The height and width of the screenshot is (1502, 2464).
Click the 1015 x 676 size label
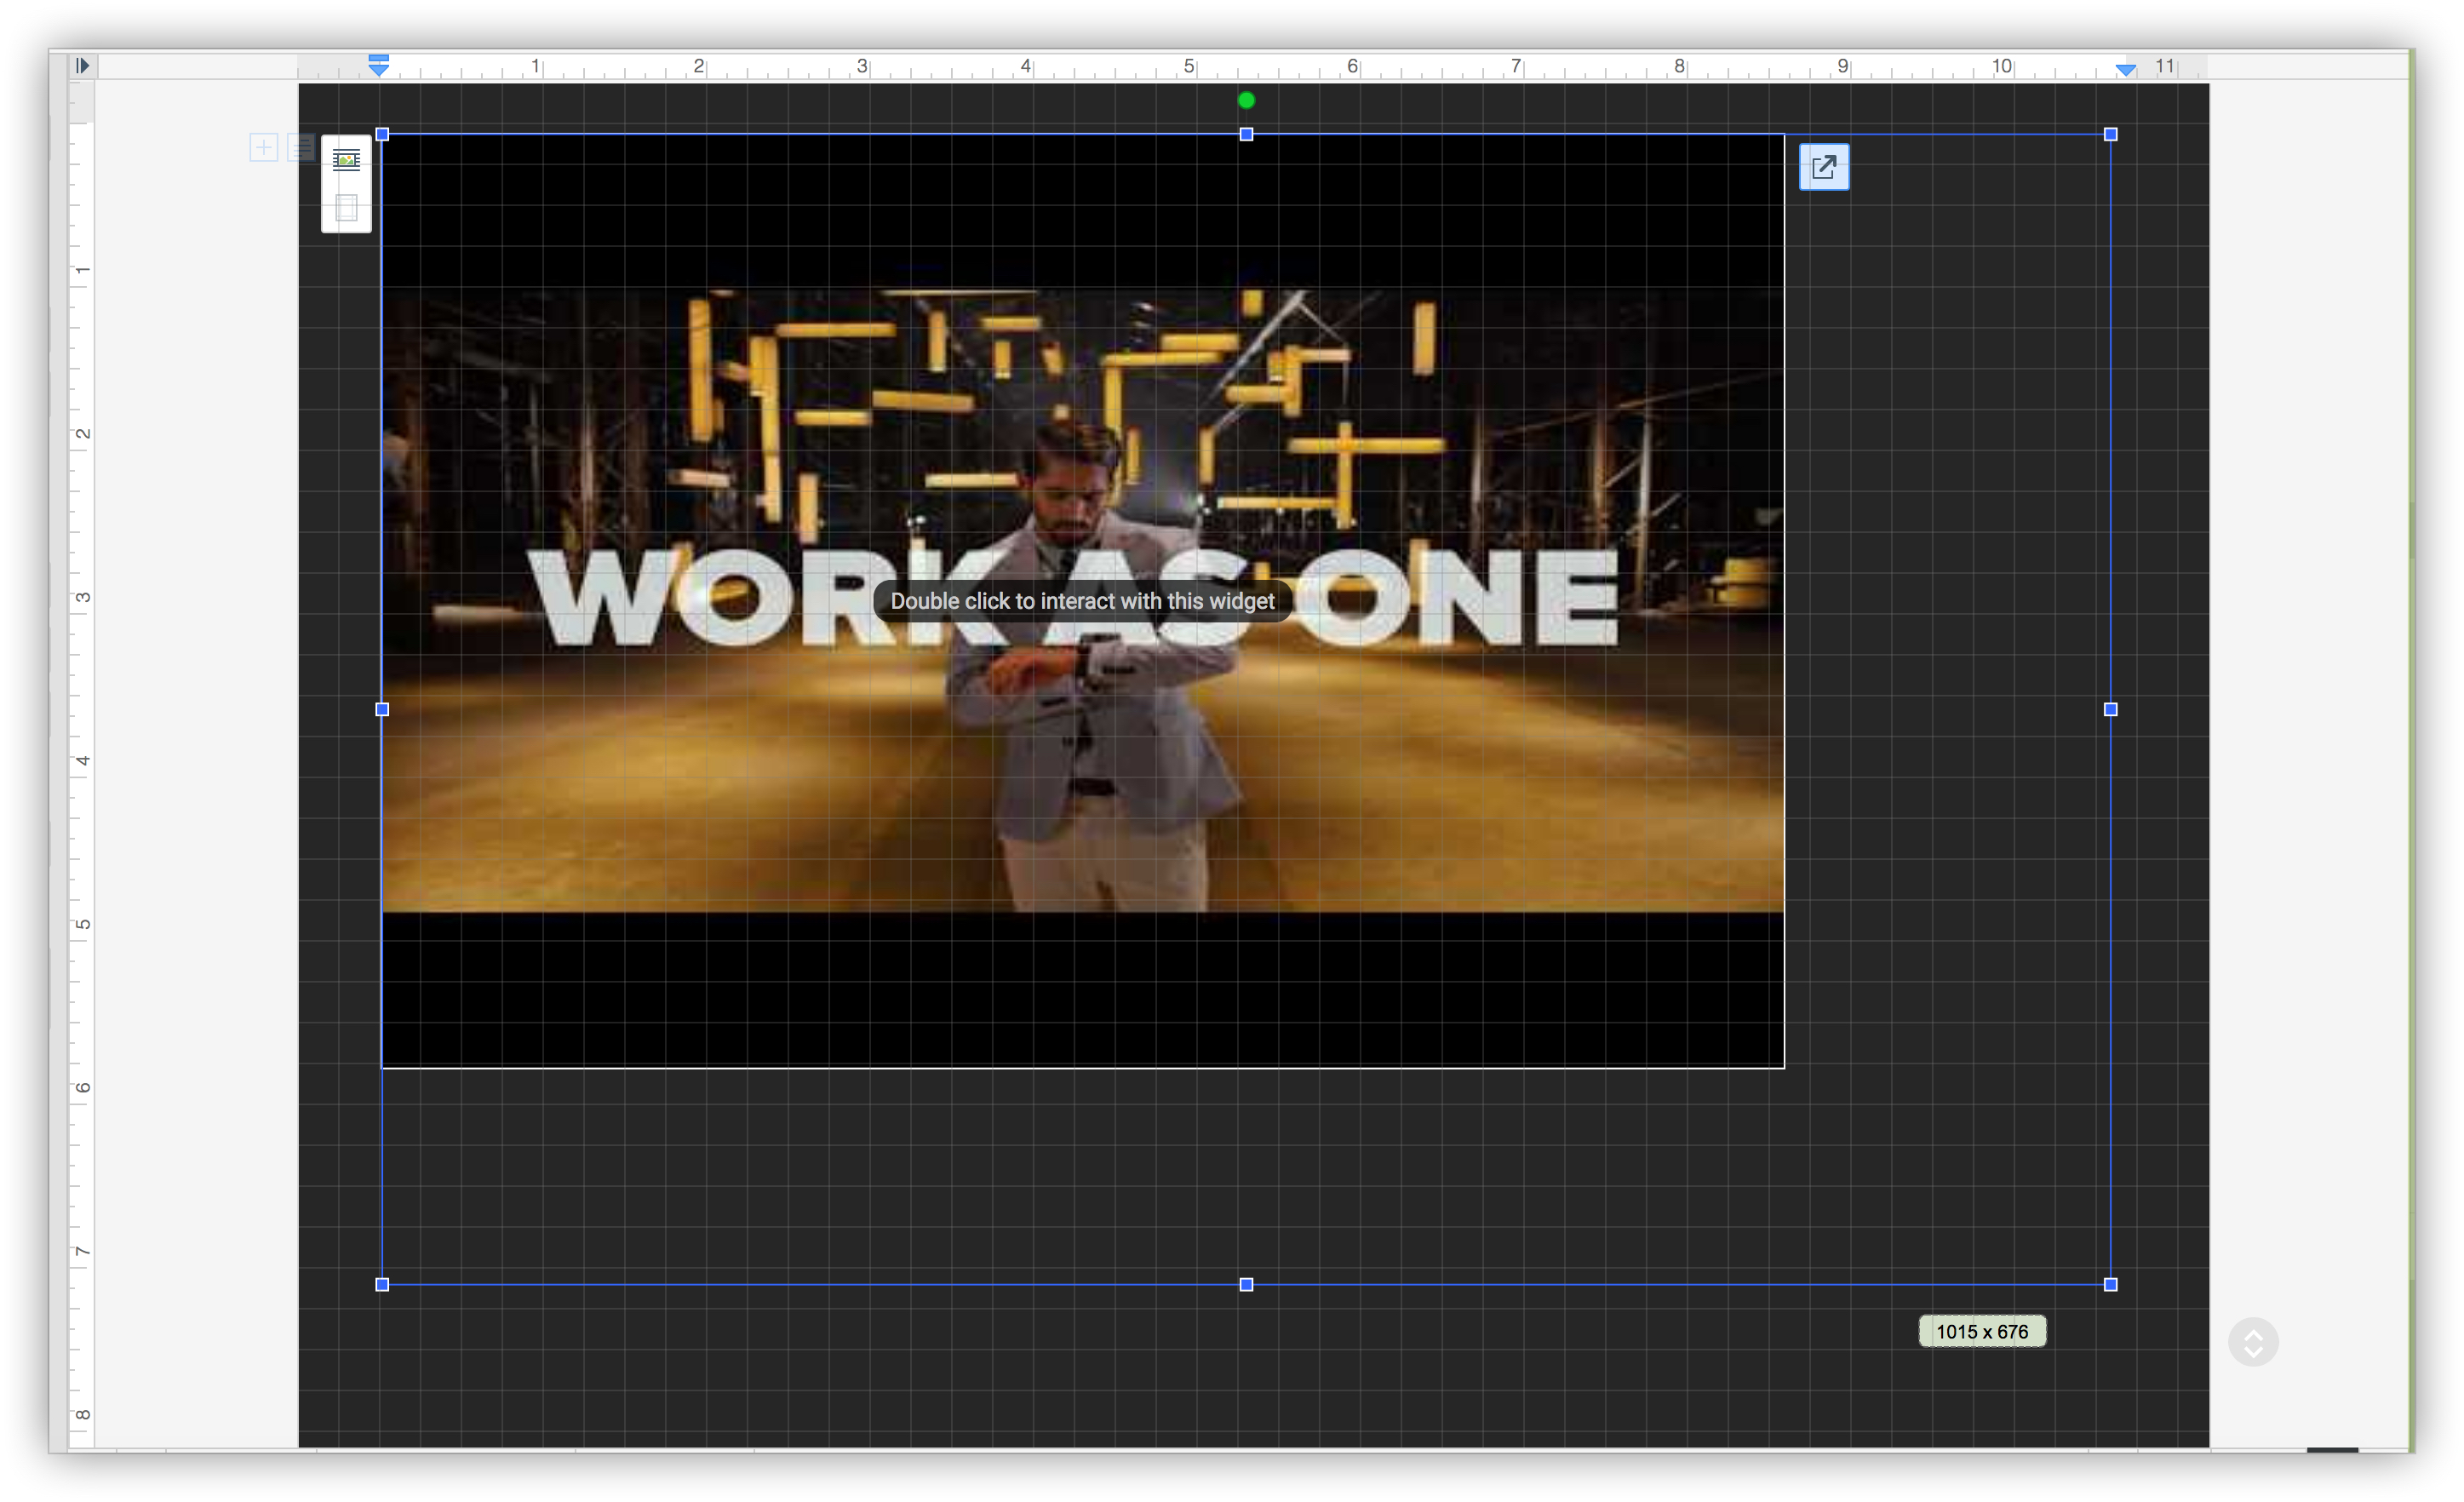[1981, 1331]
